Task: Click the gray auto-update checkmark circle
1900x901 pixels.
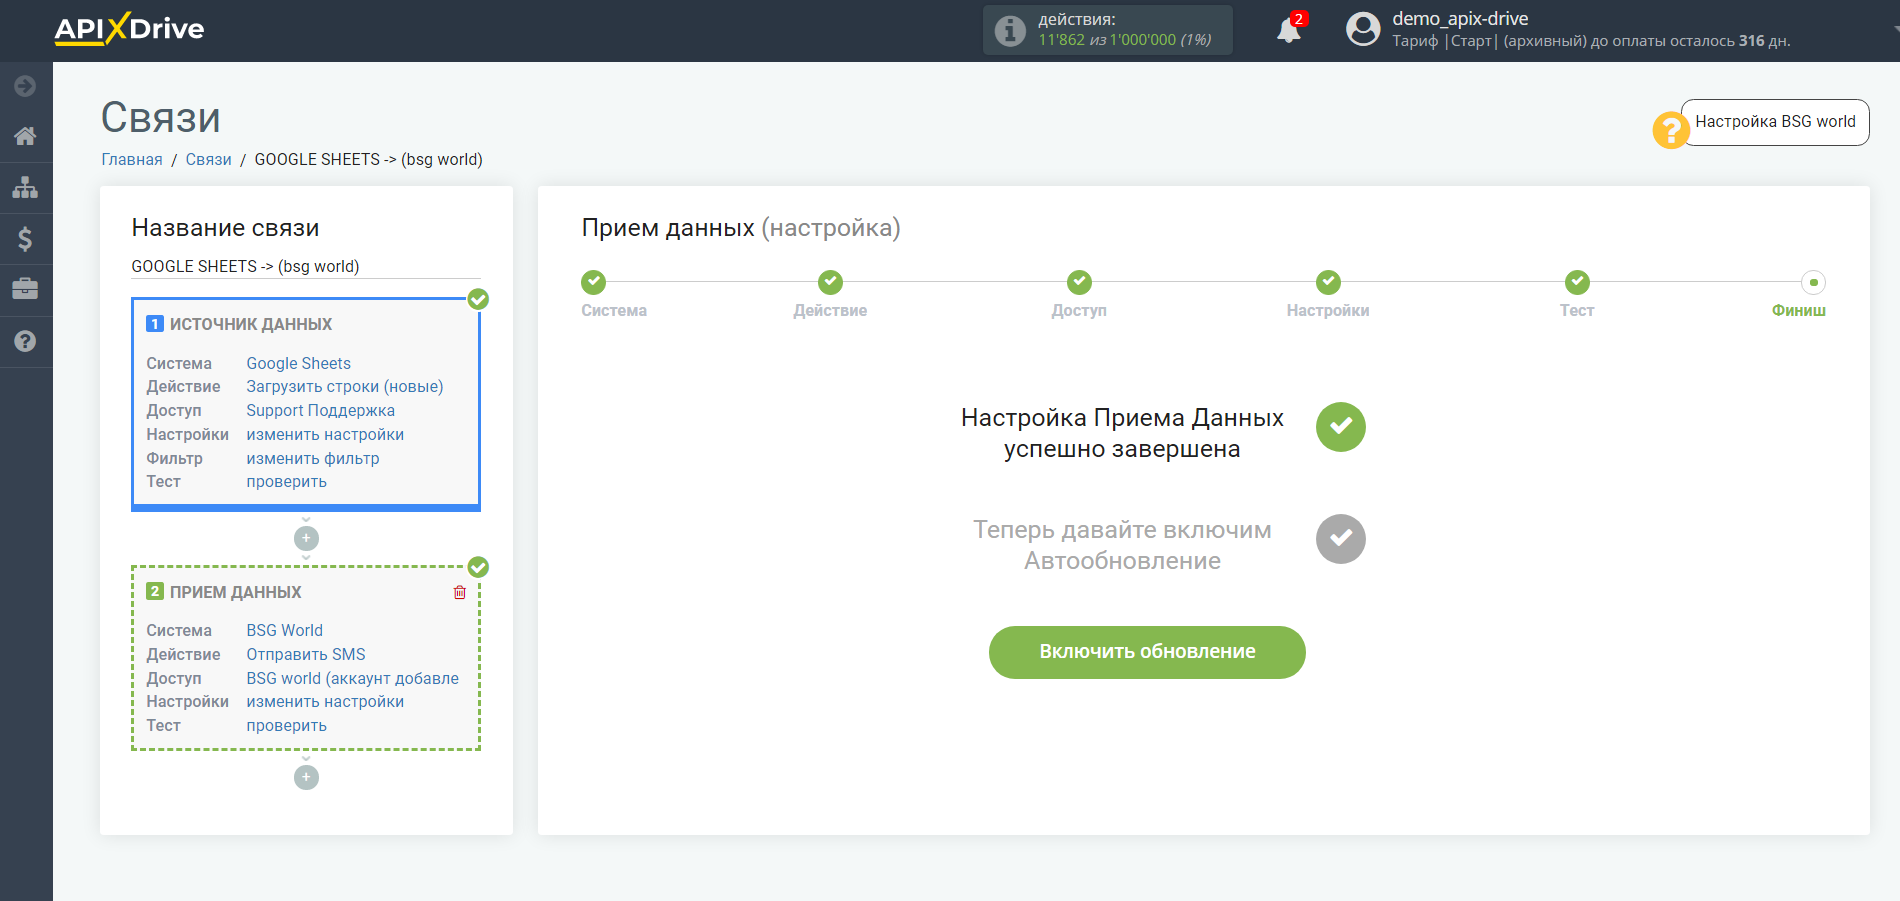Action: point(1340,539)
